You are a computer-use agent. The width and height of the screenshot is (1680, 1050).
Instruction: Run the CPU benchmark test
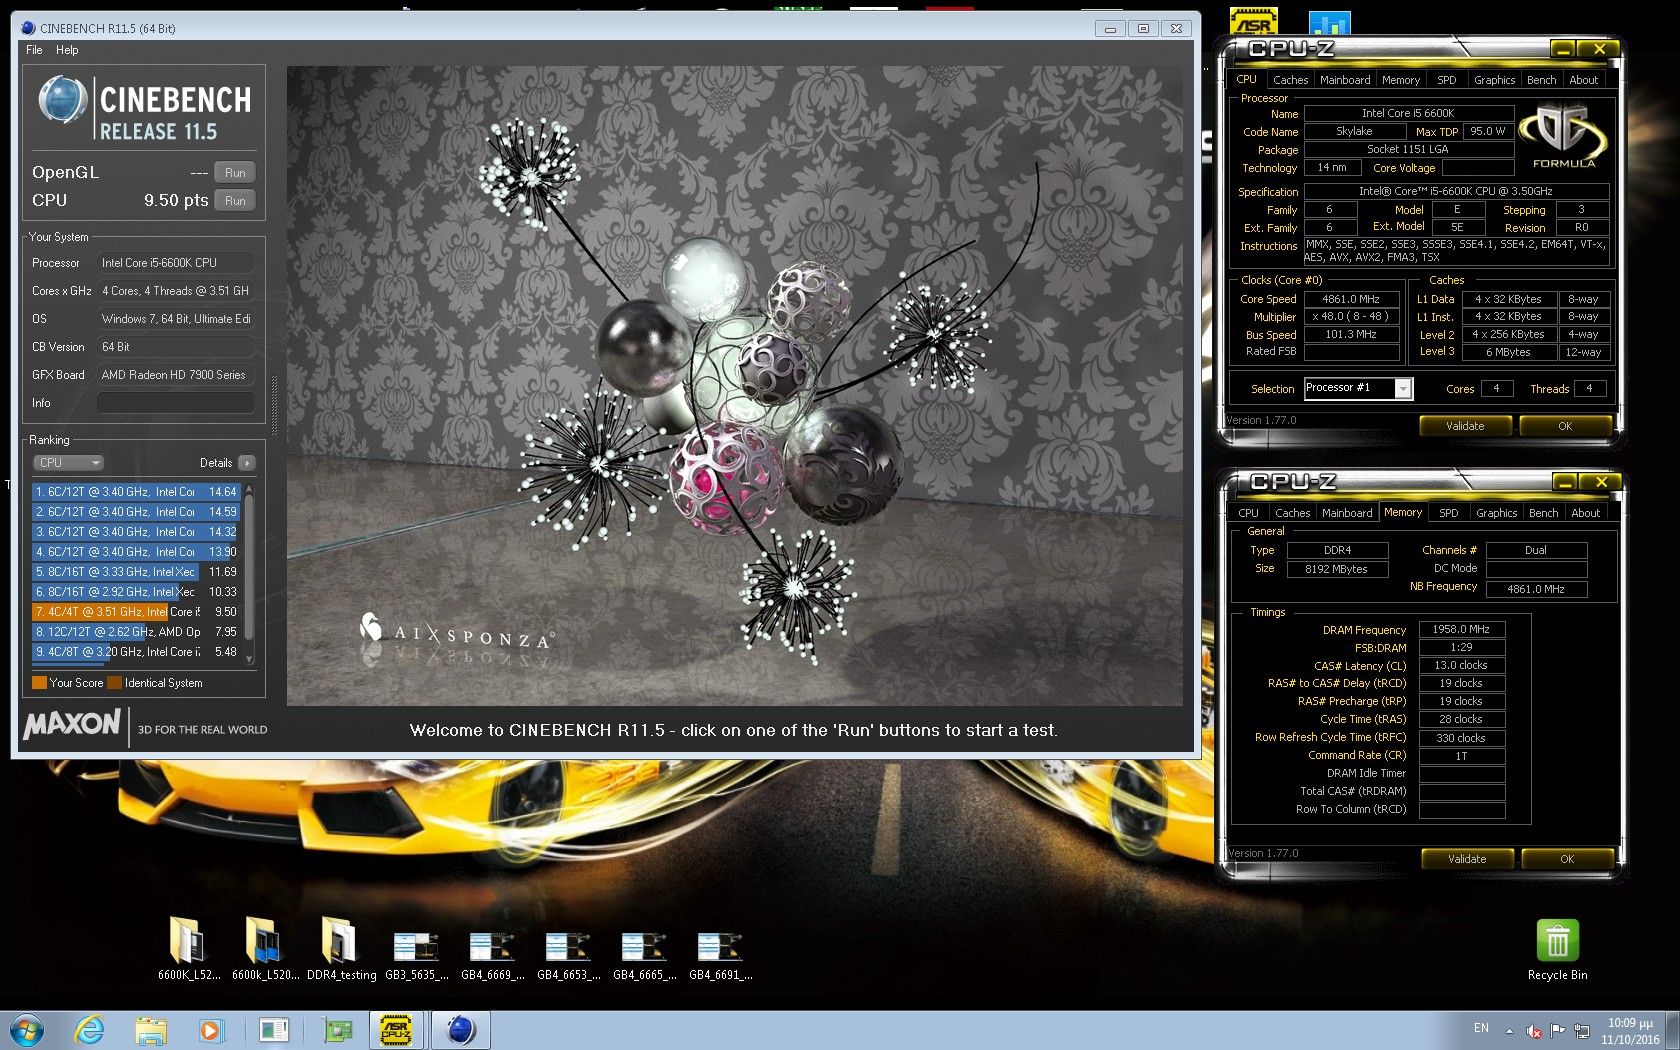click(x=235, y=201)
